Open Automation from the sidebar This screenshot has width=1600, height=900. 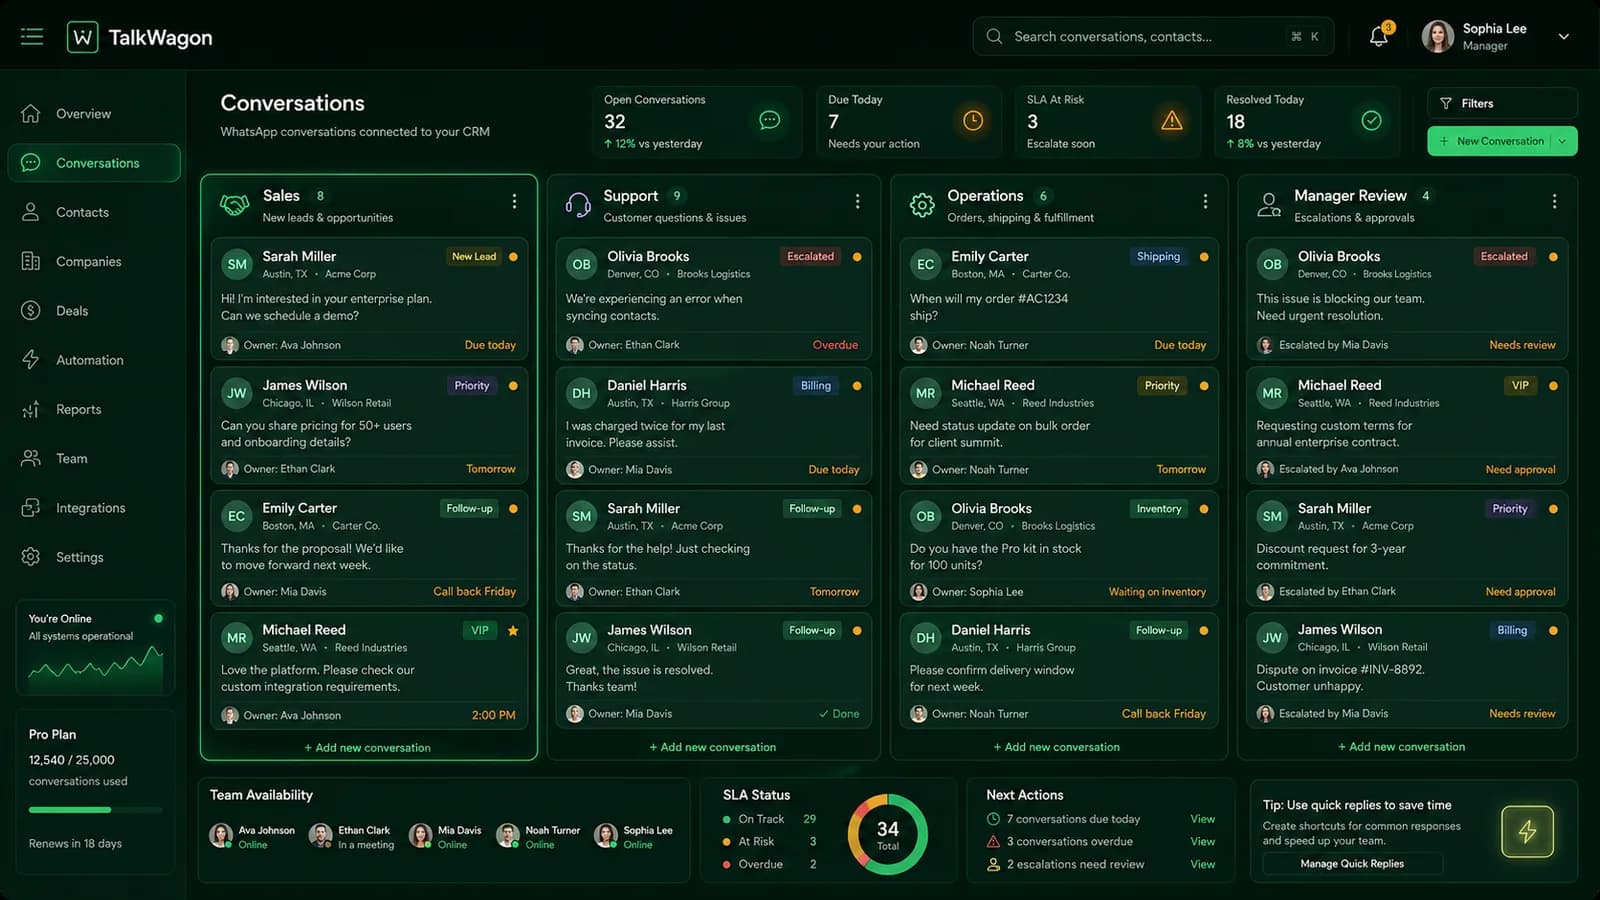(x=94, y=360)
